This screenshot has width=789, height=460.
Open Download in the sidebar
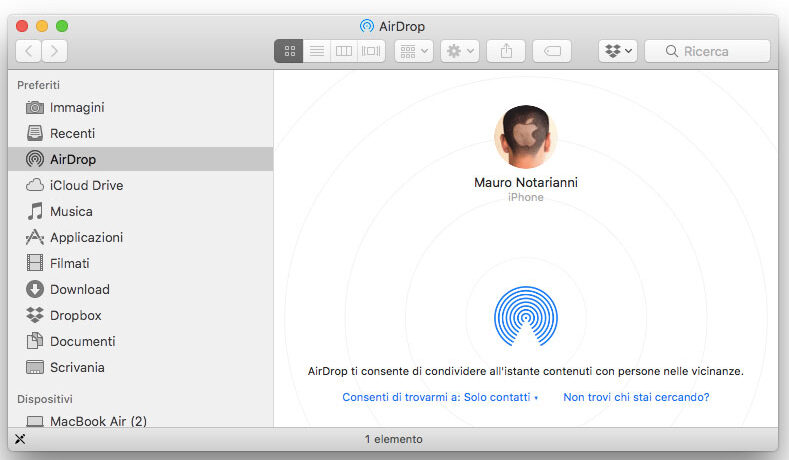click(x=80, y=289)
